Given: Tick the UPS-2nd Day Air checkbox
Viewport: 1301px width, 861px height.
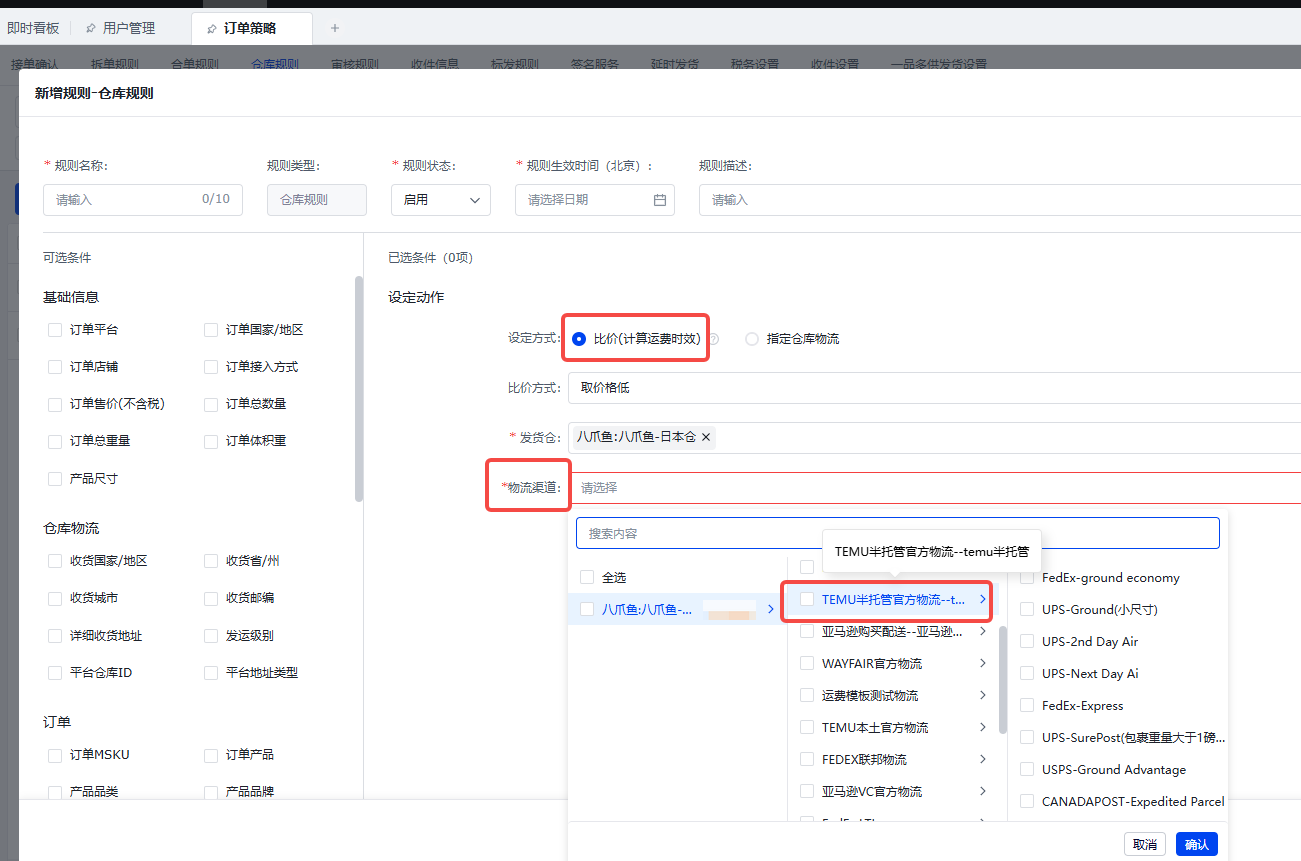Looking at the screenshot, I should pos(1027,642).
